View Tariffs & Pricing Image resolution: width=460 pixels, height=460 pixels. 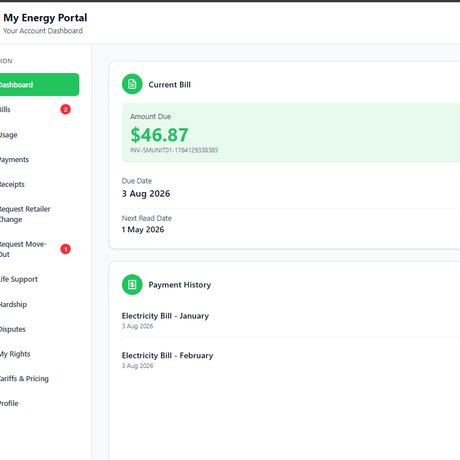tap(39, 378)
